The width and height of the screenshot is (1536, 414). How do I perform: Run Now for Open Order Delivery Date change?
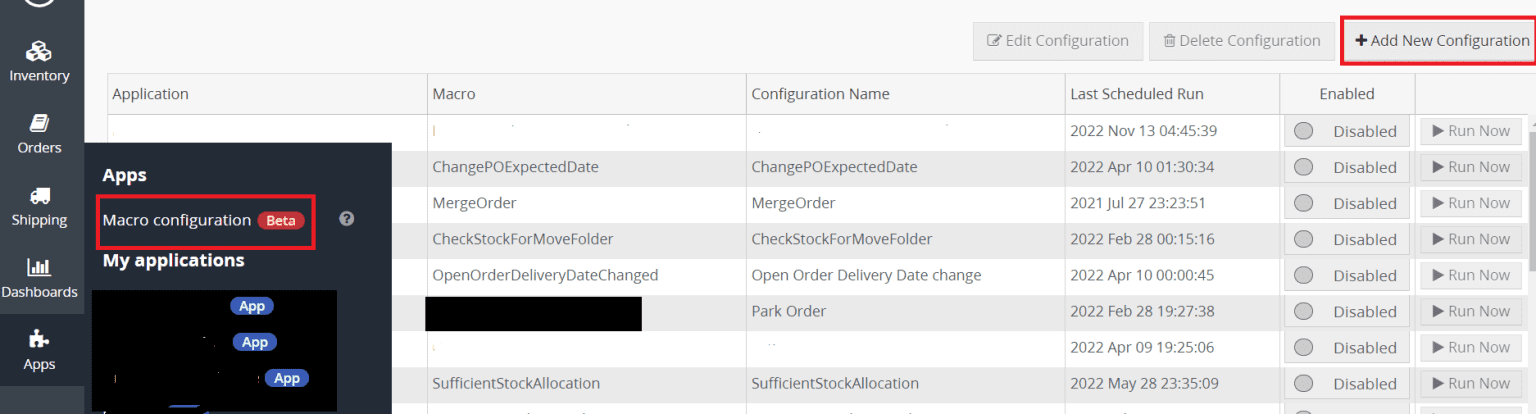[1471, 275]
